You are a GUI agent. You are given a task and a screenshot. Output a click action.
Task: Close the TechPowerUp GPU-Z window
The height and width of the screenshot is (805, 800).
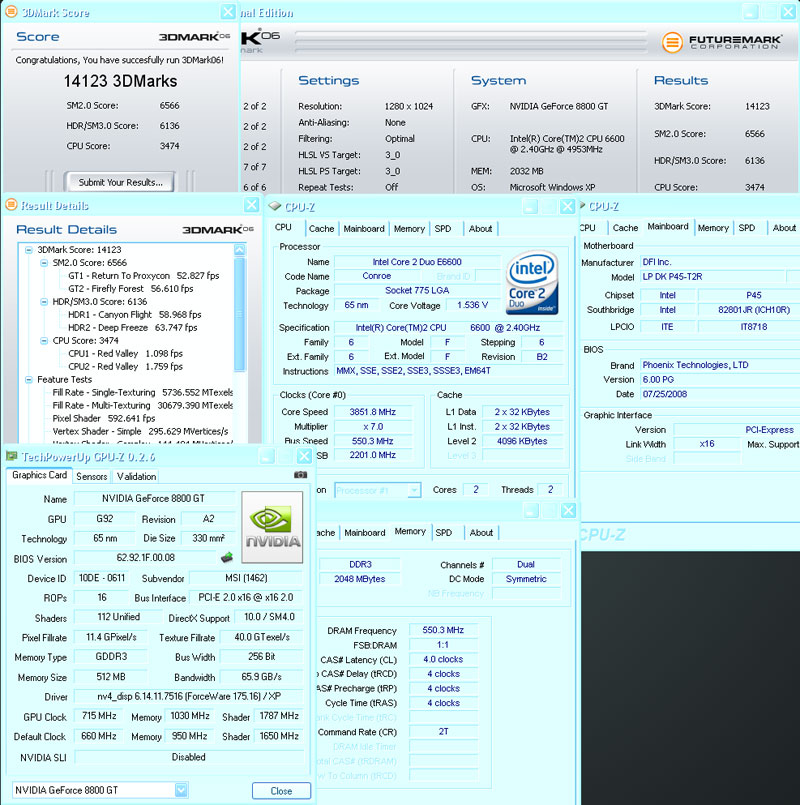pos(304,456)
